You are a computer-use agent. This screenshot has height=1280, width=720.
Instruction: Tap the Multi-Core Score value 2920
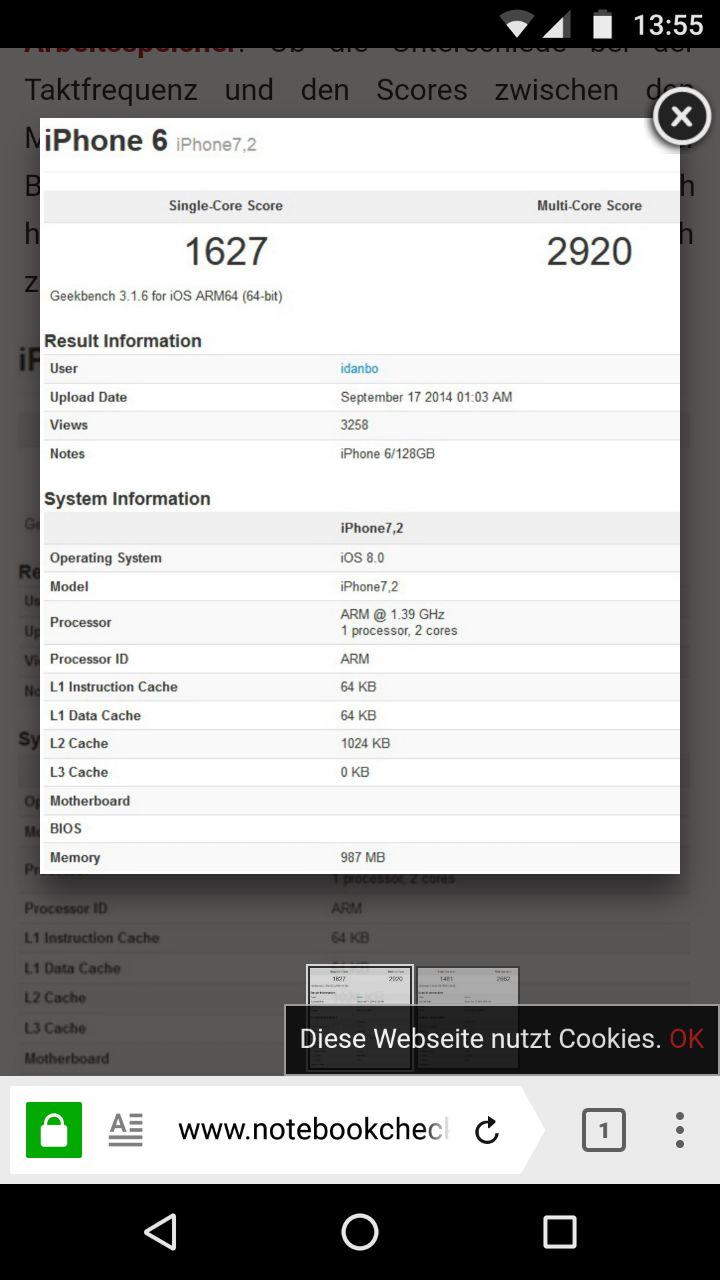click(589, 252)
